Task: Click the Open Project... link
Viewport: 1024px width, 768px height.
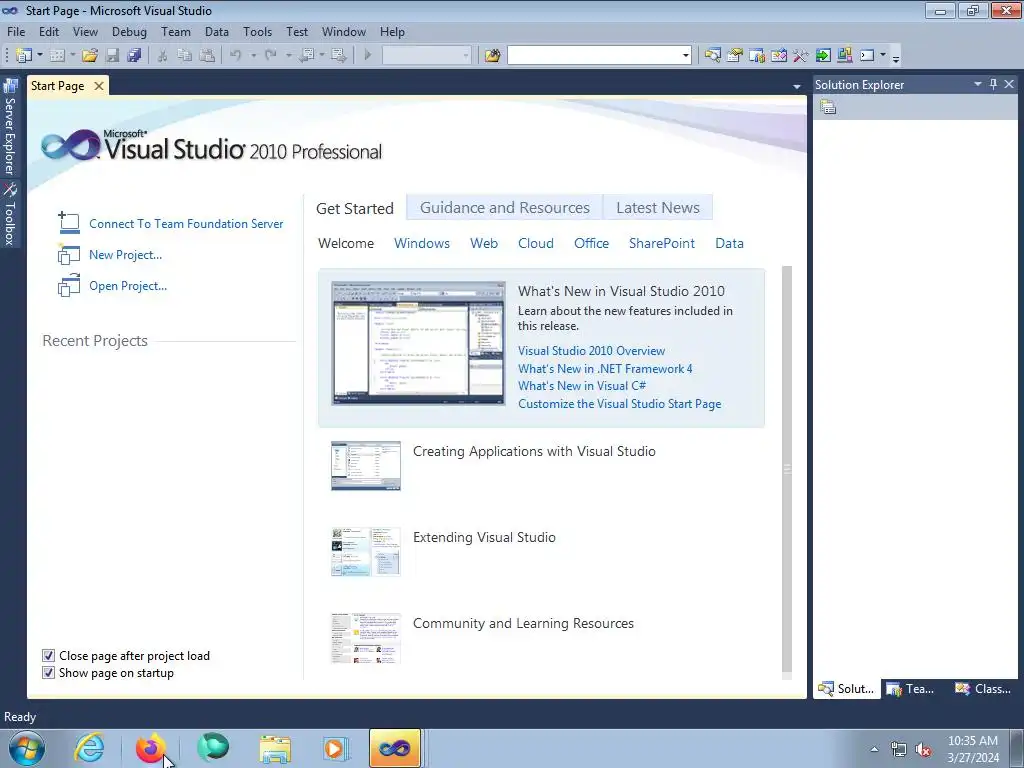Action: [x=128, y=285]
